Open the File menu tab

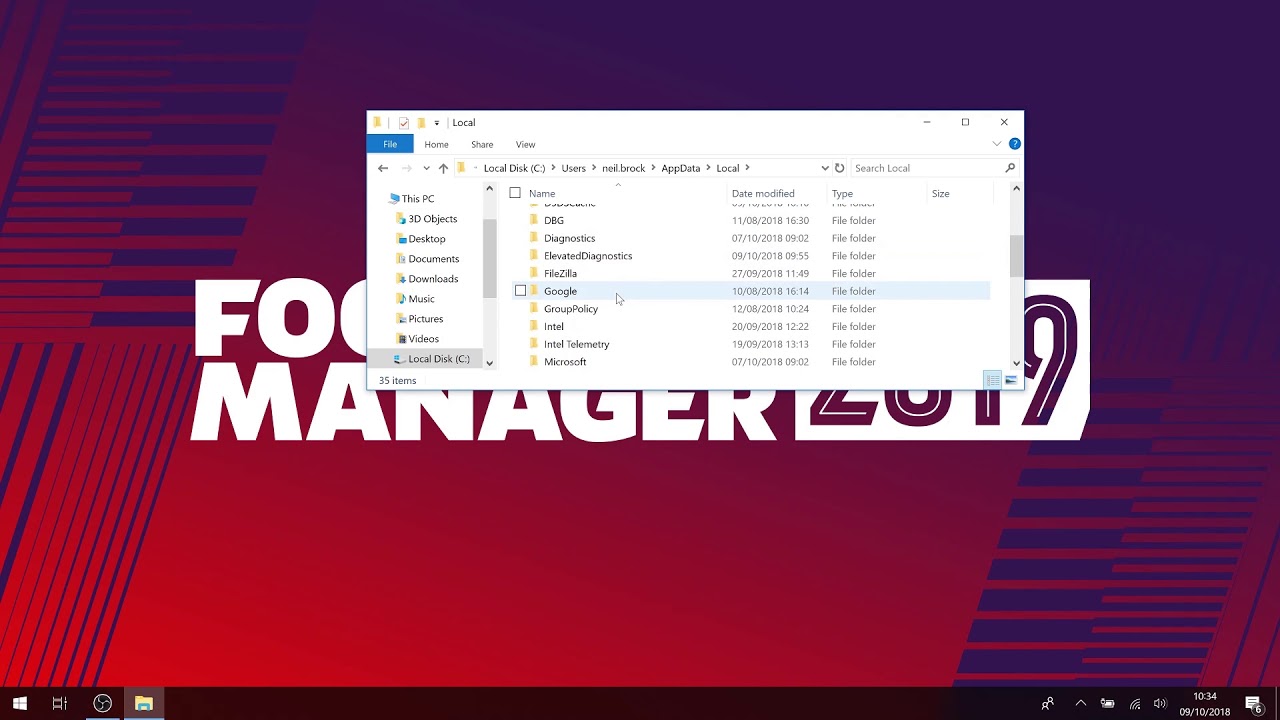coord(390,144)
